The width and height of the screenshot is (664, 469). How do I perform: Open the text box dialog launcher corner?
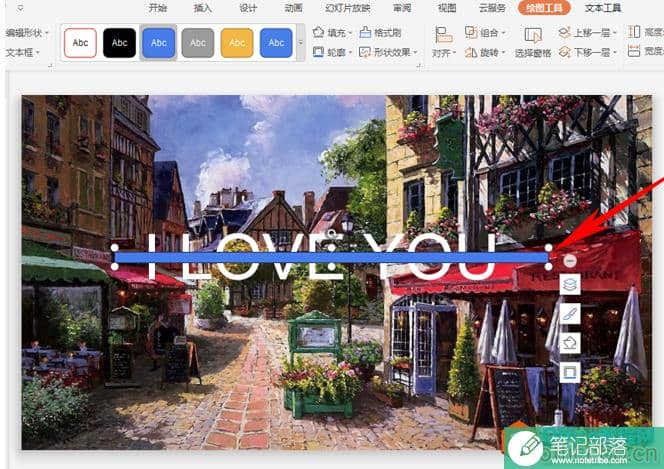click(50, 66)
